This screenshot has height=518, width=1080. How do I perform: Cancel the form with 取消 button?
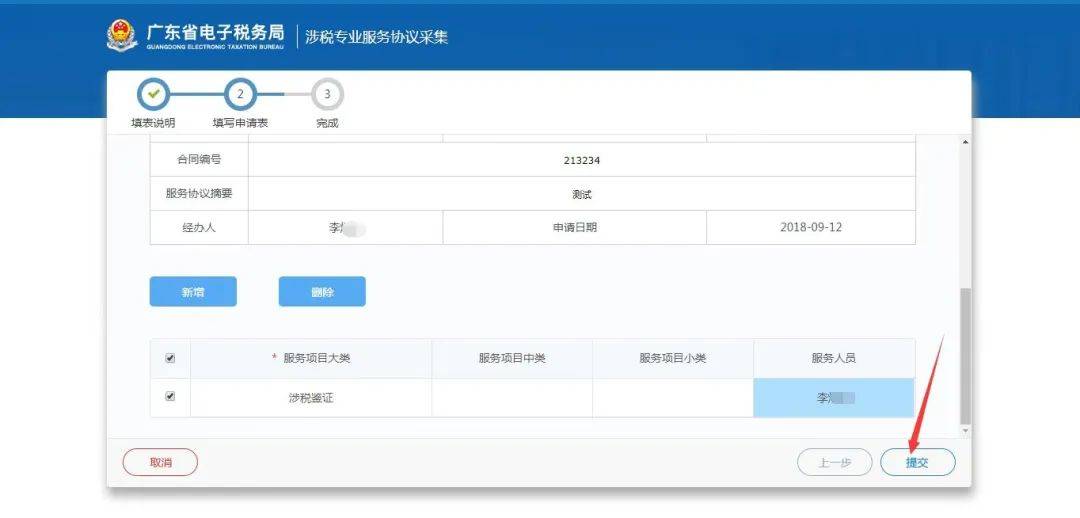160,462
